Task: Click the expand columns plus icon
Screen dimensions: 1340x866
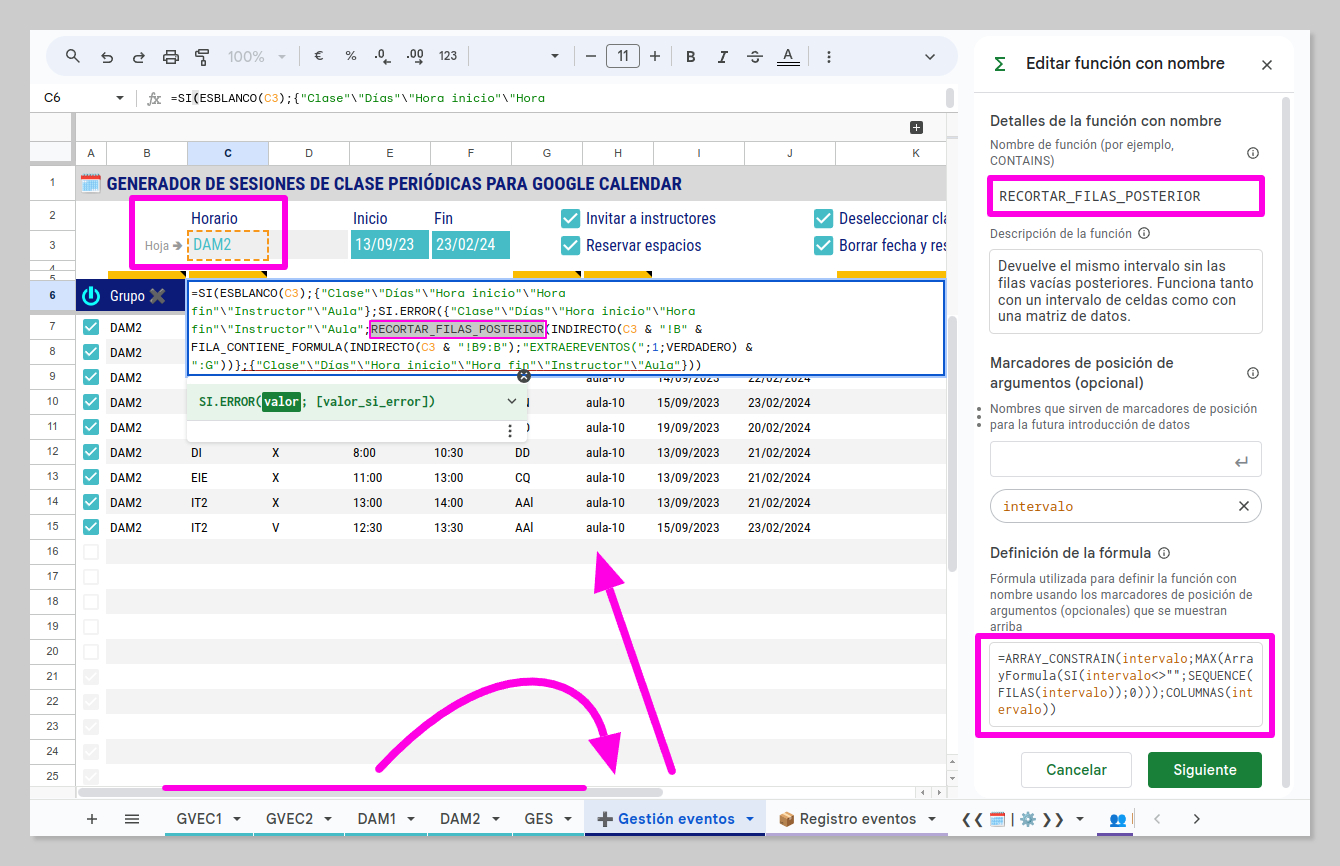Action: point(916,127)
